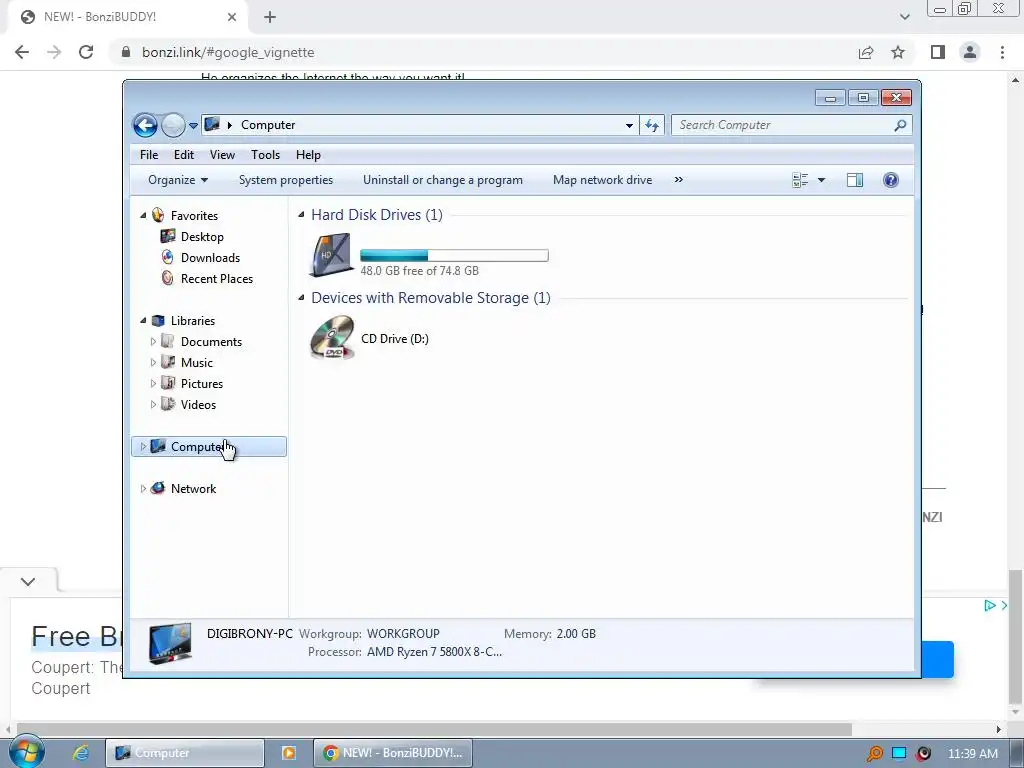1024x768 pixels.
Task: Click the Explorer refresh button
Action: (652, 125)
